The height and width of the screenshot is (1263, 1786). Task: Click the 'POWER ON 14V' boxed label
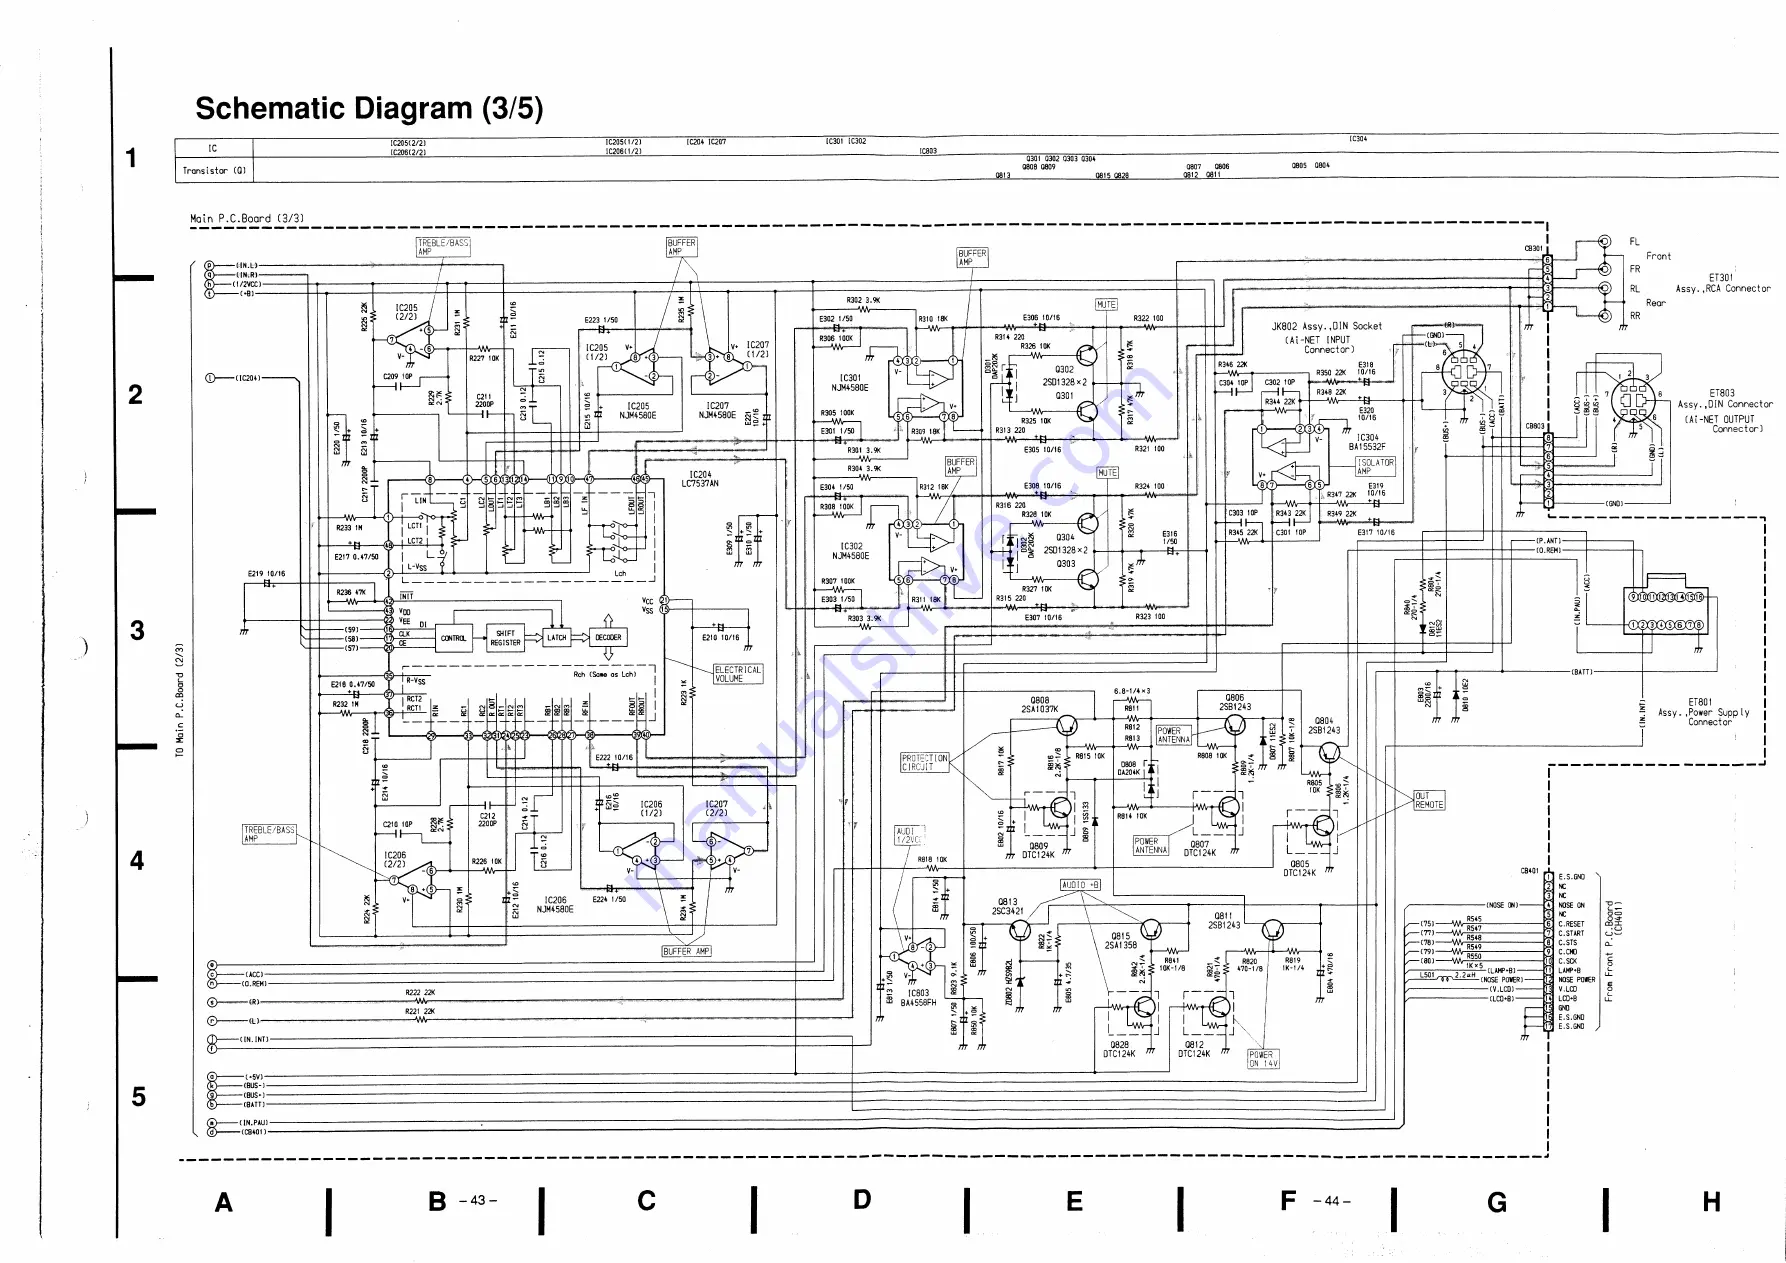[x=1264, y=1059]
